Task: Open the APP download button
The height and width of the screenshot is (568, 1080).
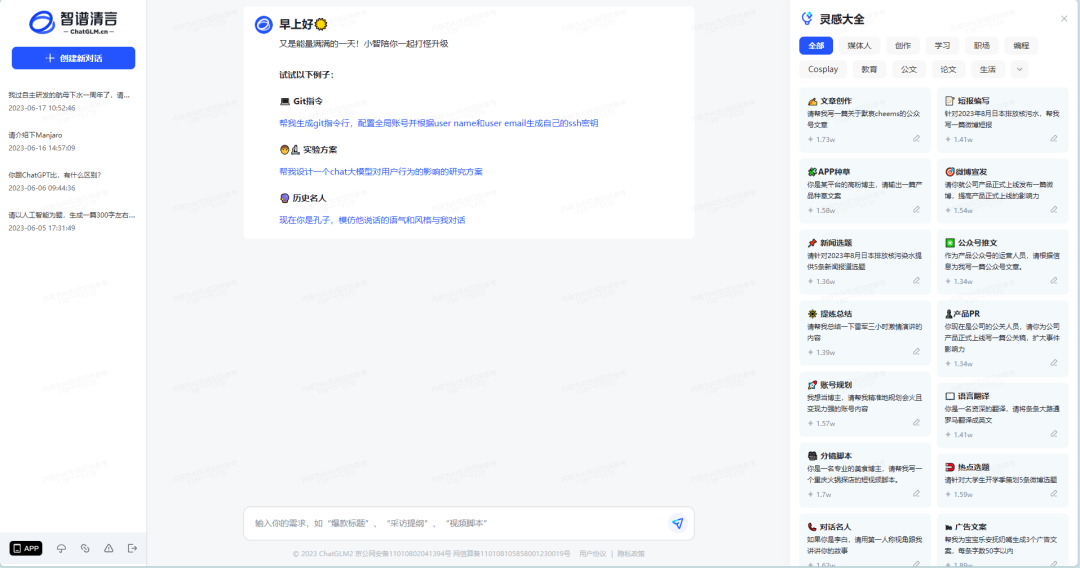Action: pos(26,548)
